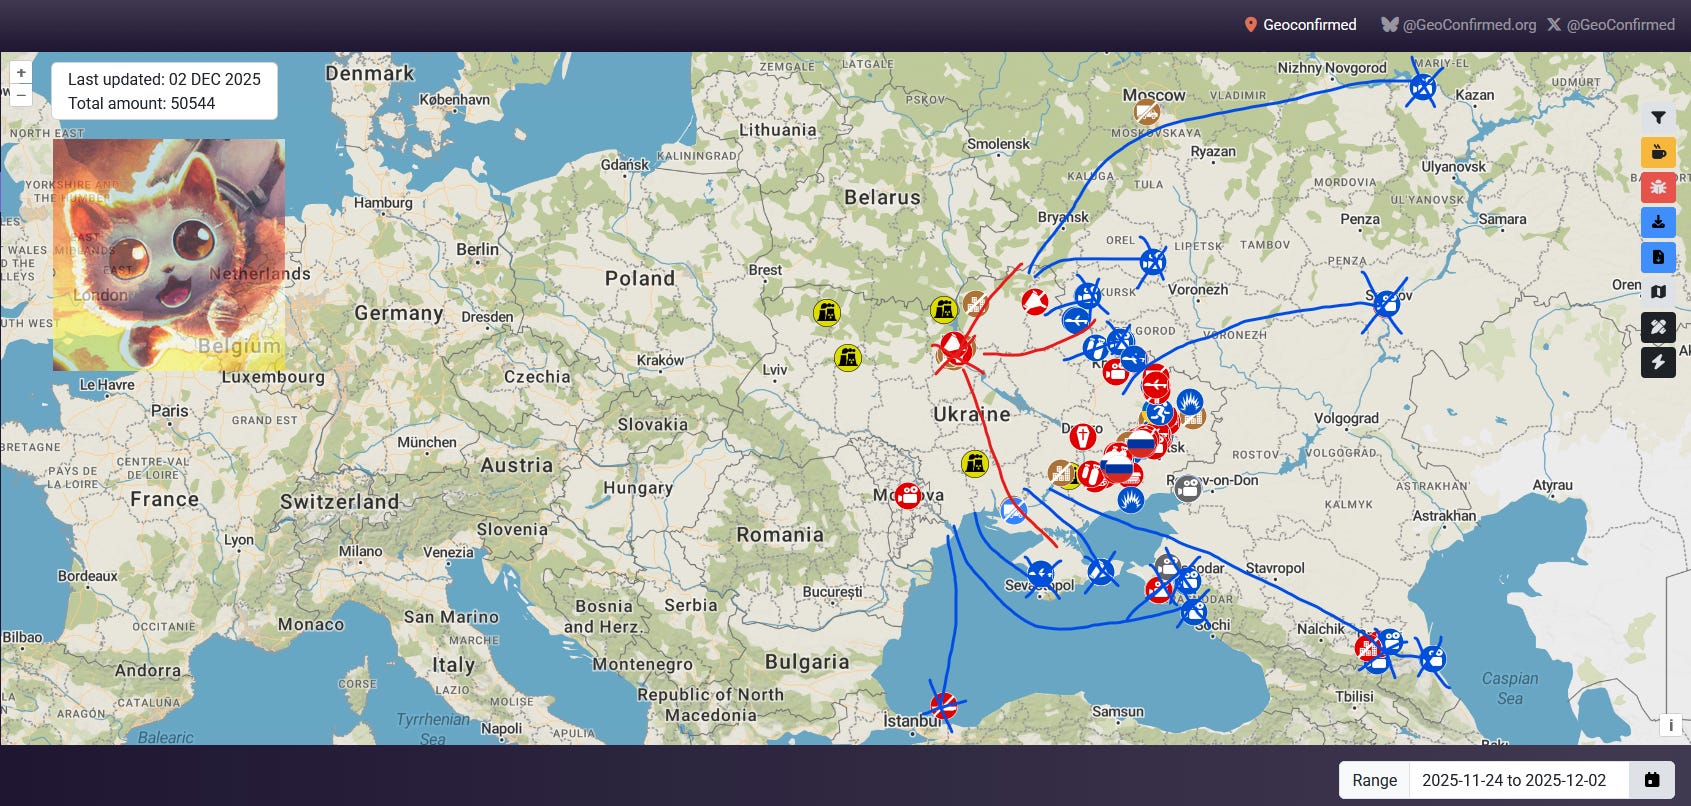This screenshot has height=806, width=1691.
Task: Open the @GeoConfirmed X profile link
Action: tap(1611, 25)
